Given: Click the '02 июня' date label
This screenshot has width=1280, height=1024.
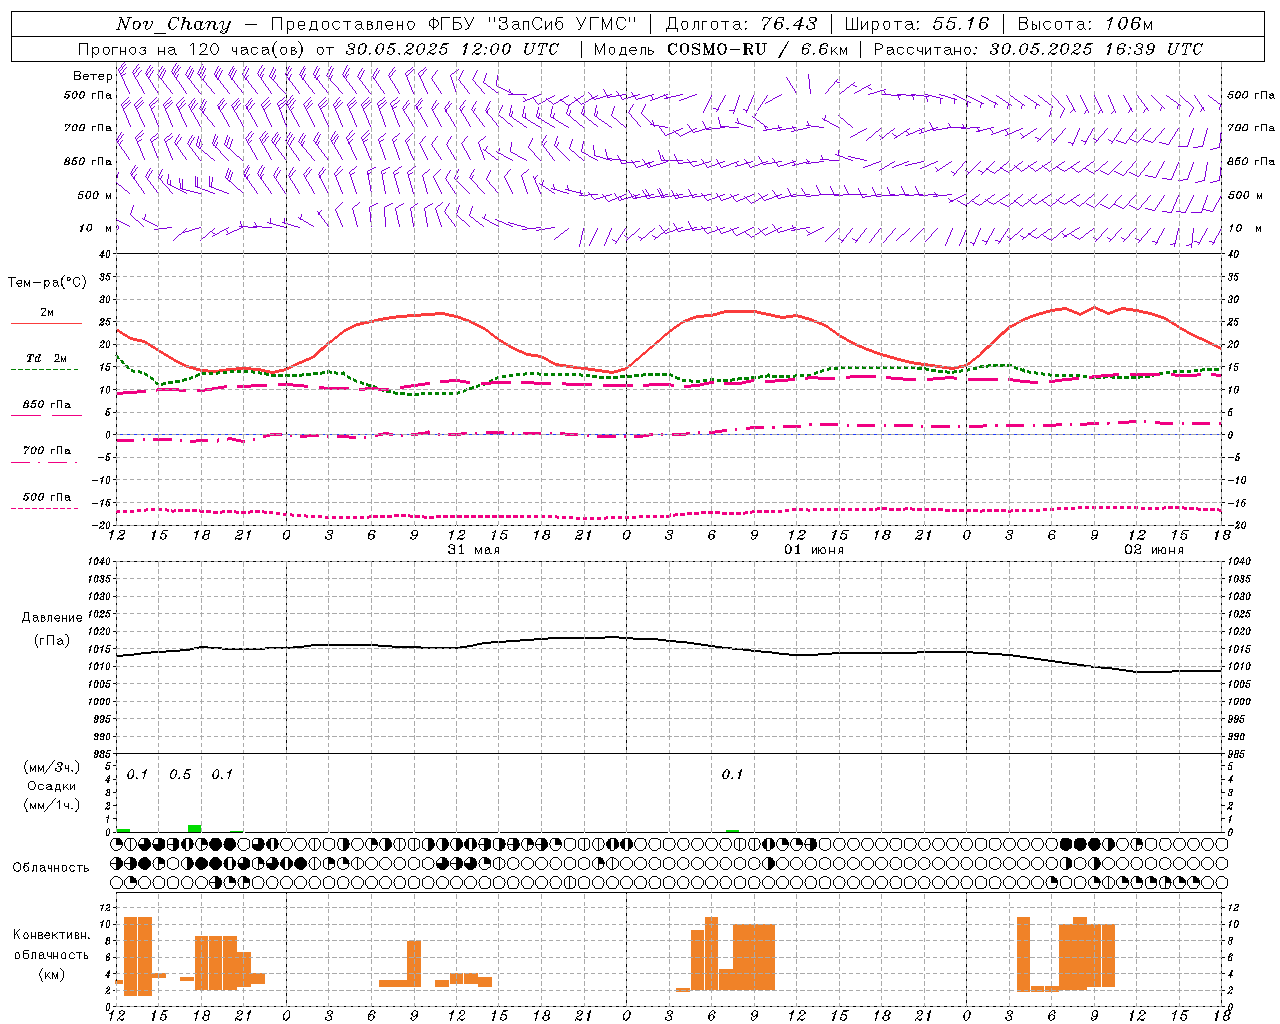Looking at the screenshot, I should click(1154, 550).
